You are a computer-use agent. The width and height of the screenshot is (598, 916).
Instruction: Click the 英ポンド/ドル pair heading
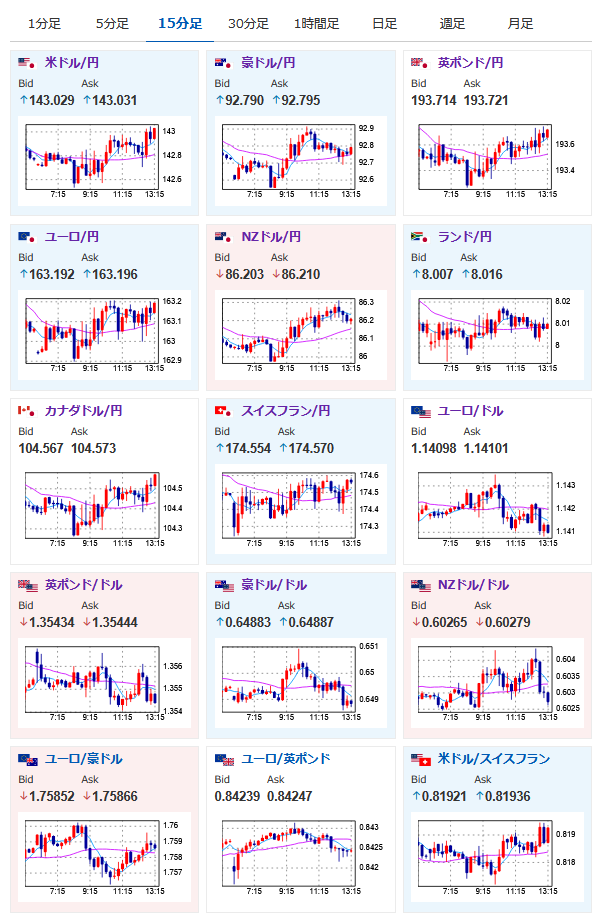coord(84,585)
